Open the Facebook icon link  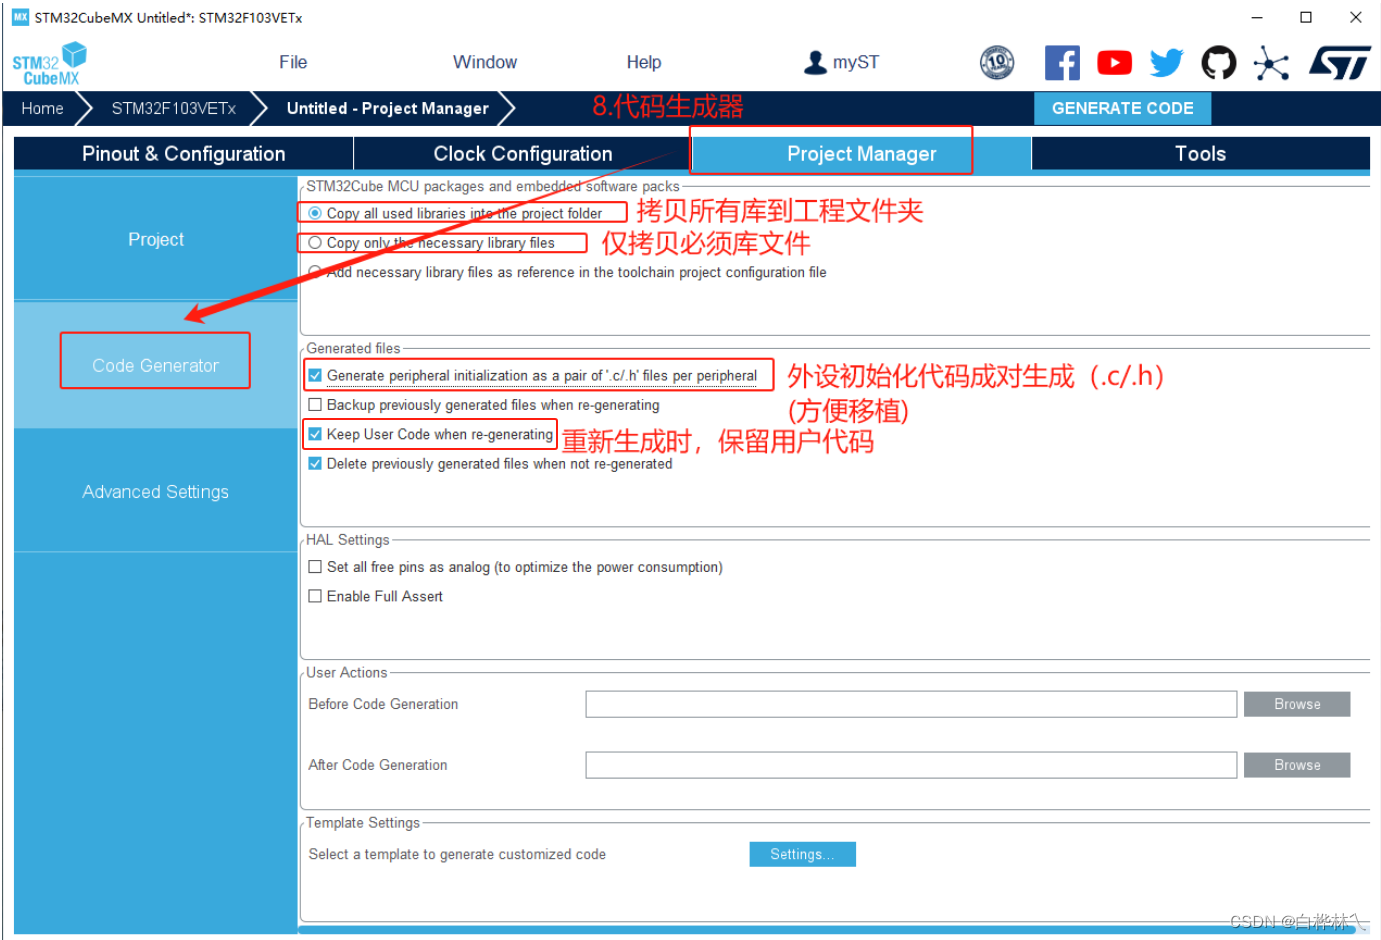1062,63
